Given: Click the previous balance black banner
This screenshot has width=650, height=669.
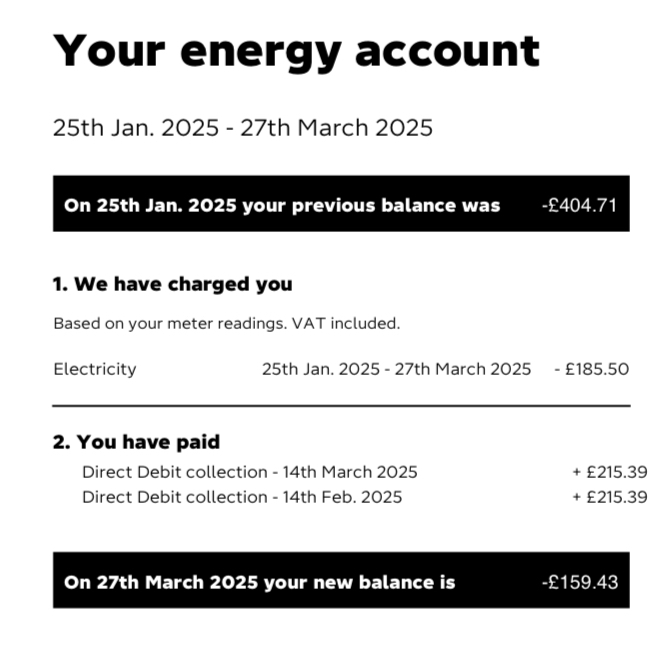Looking at the screenshot, I should (341, 204).
